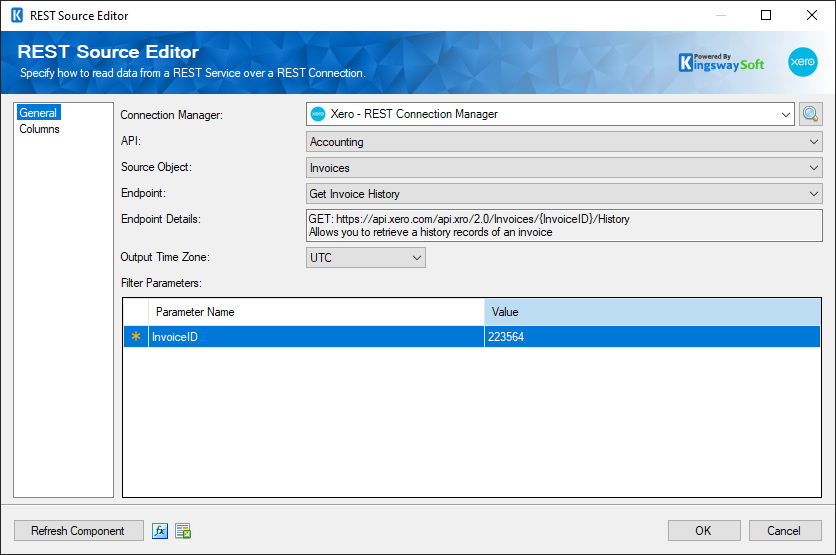Maximize the REST Source Editor window
This screenshot has width=836, height=555.
tap(766, 15)
